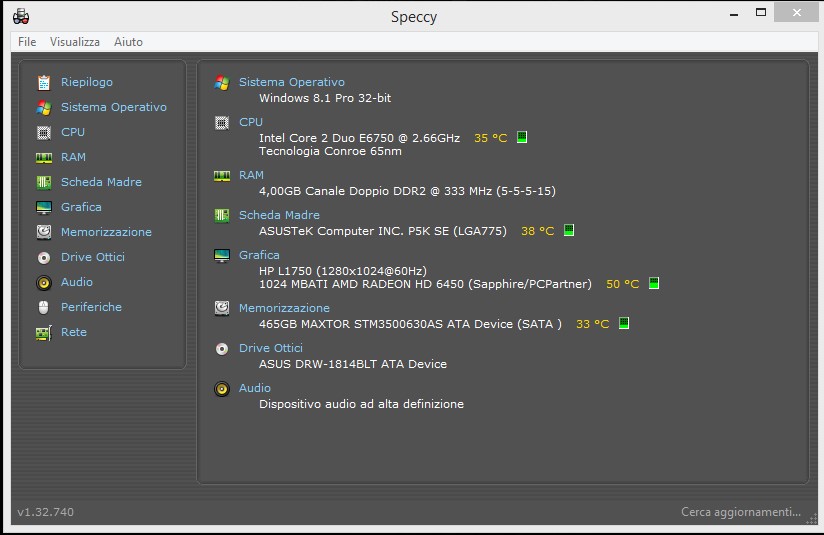824x535 pixels.
Task: Click the green temperature indicator next to 38 °C
Action: [569, 230]
